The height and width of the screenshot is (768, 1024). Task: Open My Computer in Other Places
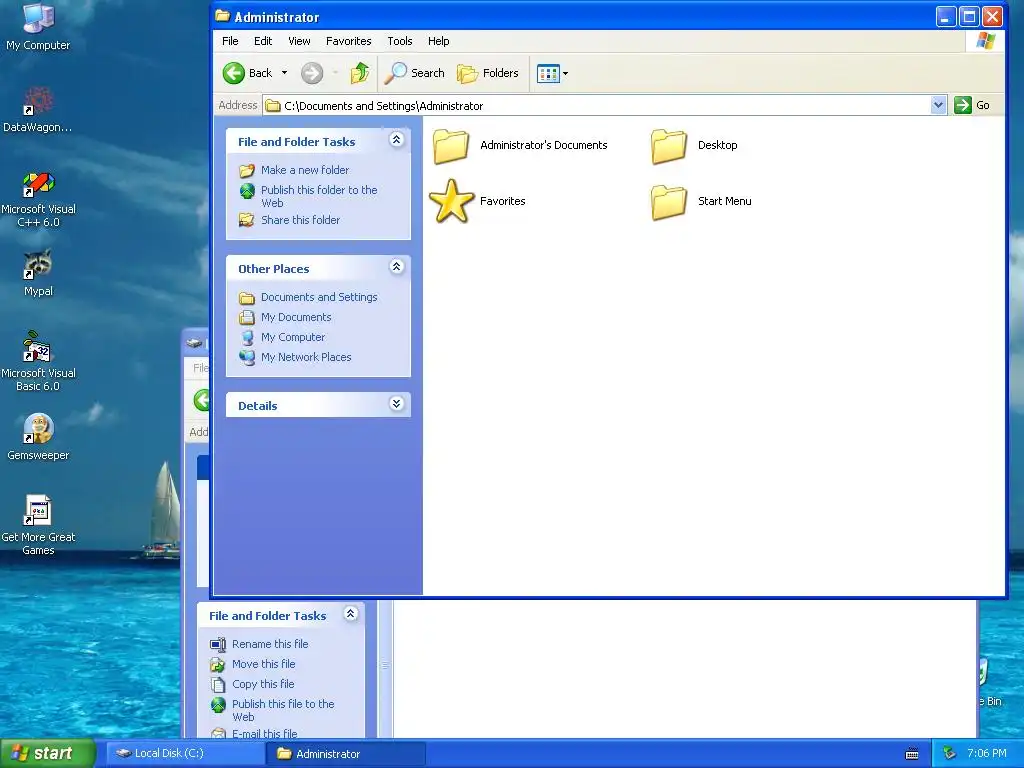293,338
